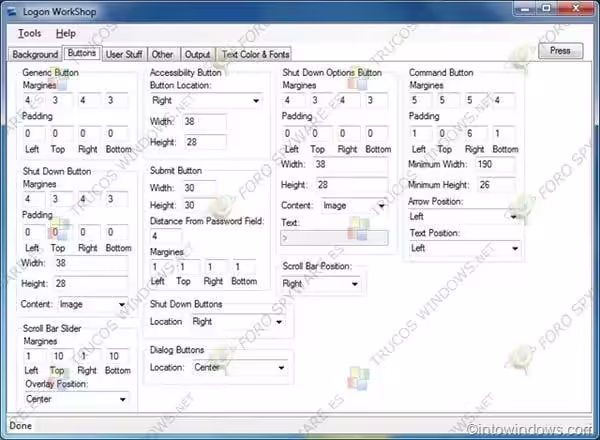Close the Logon WorkShop window
Screen dimensions: 600x440
[x=575, y=8]
